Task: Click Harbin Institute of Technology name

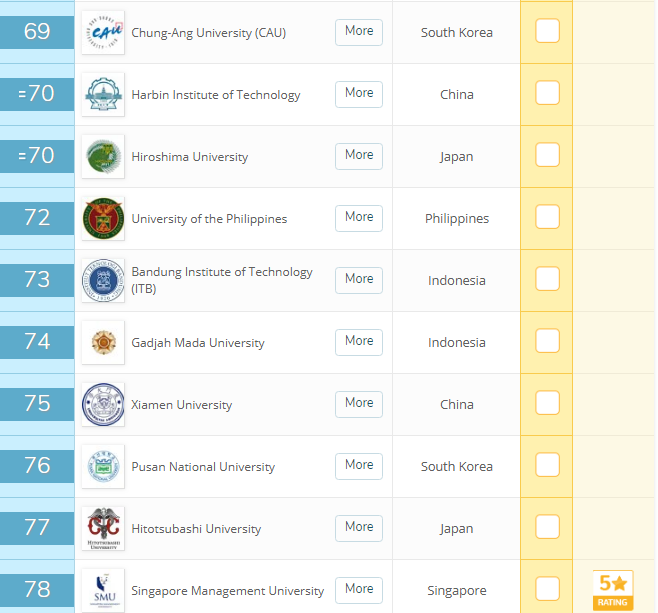Action: pyautogui.click(x=216, y=95)
